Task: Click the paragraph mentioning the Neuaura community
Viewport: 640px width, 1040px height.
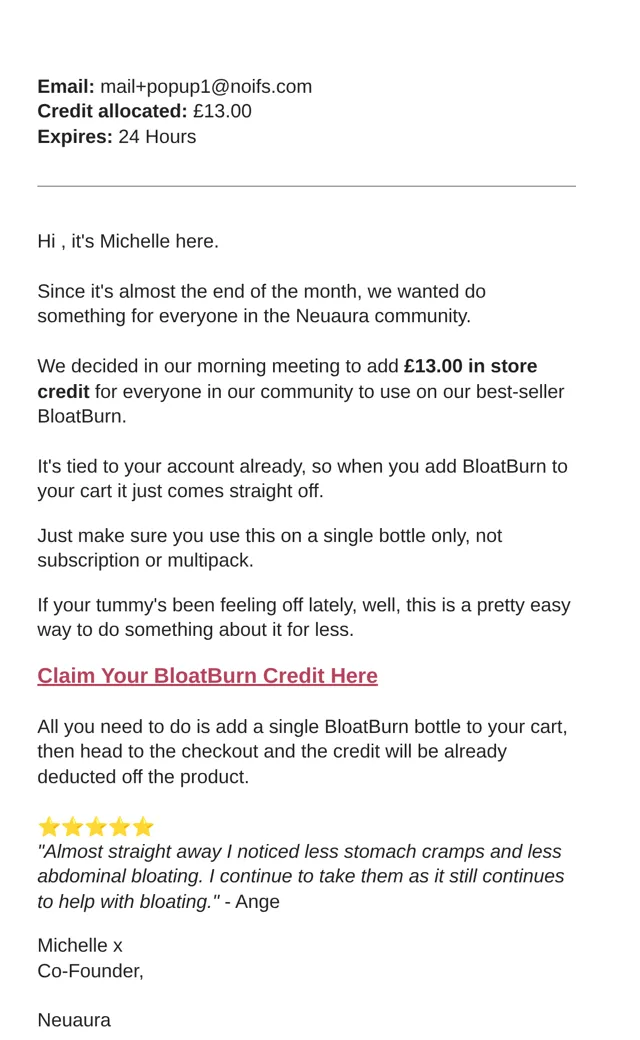Action: point(261,304)
